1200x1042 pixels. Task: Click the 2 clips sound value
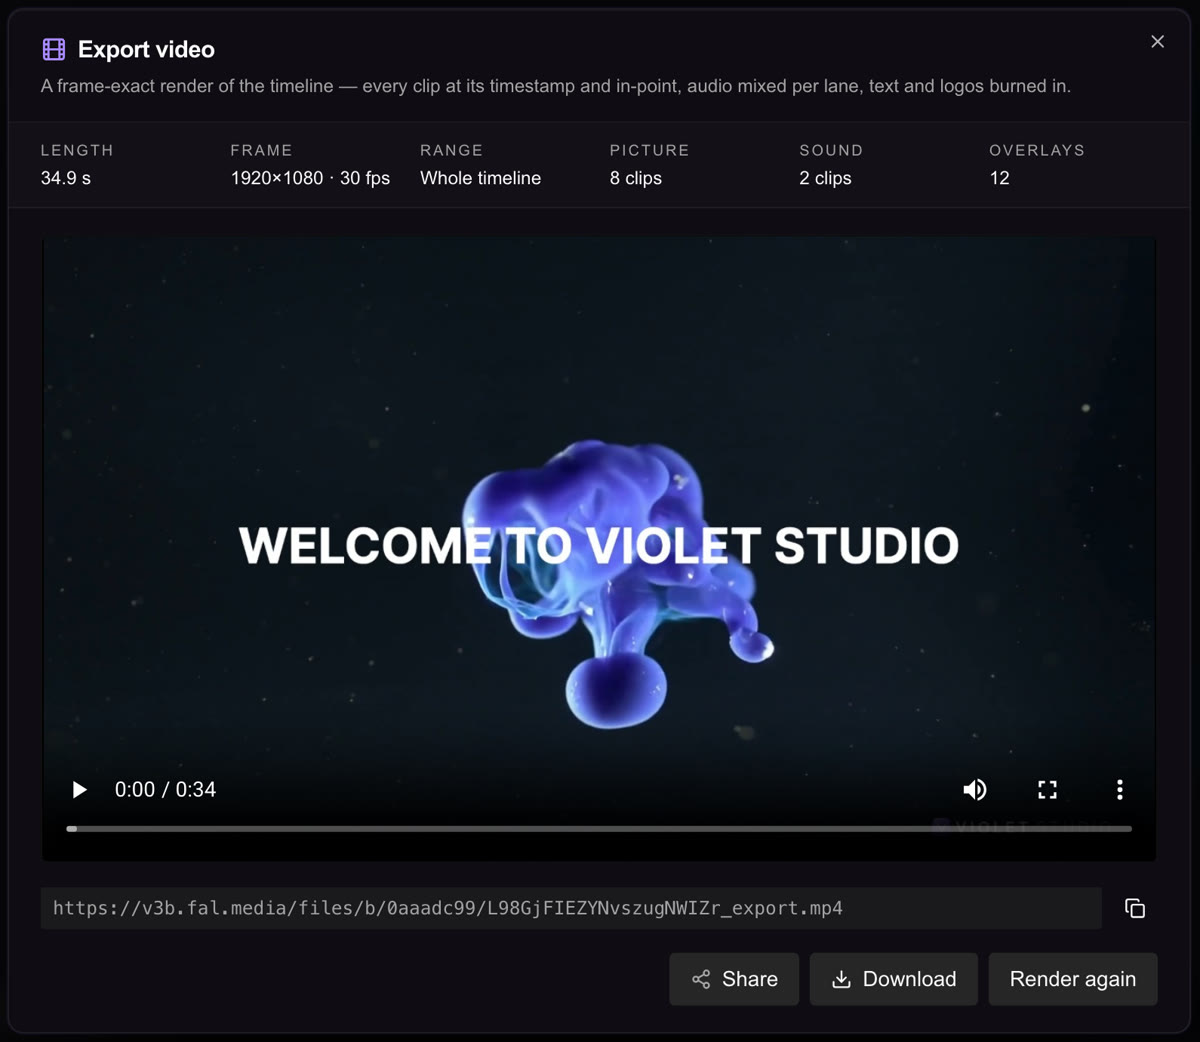coord(825,178)
